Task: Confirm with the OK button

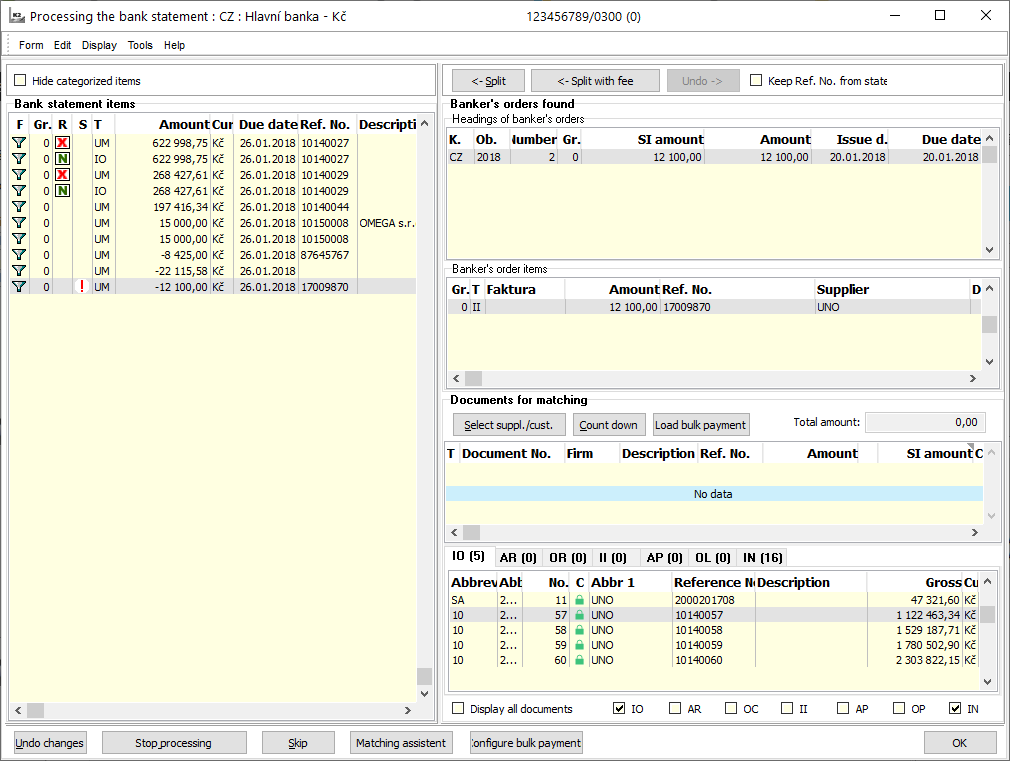Action: point(960,742)
